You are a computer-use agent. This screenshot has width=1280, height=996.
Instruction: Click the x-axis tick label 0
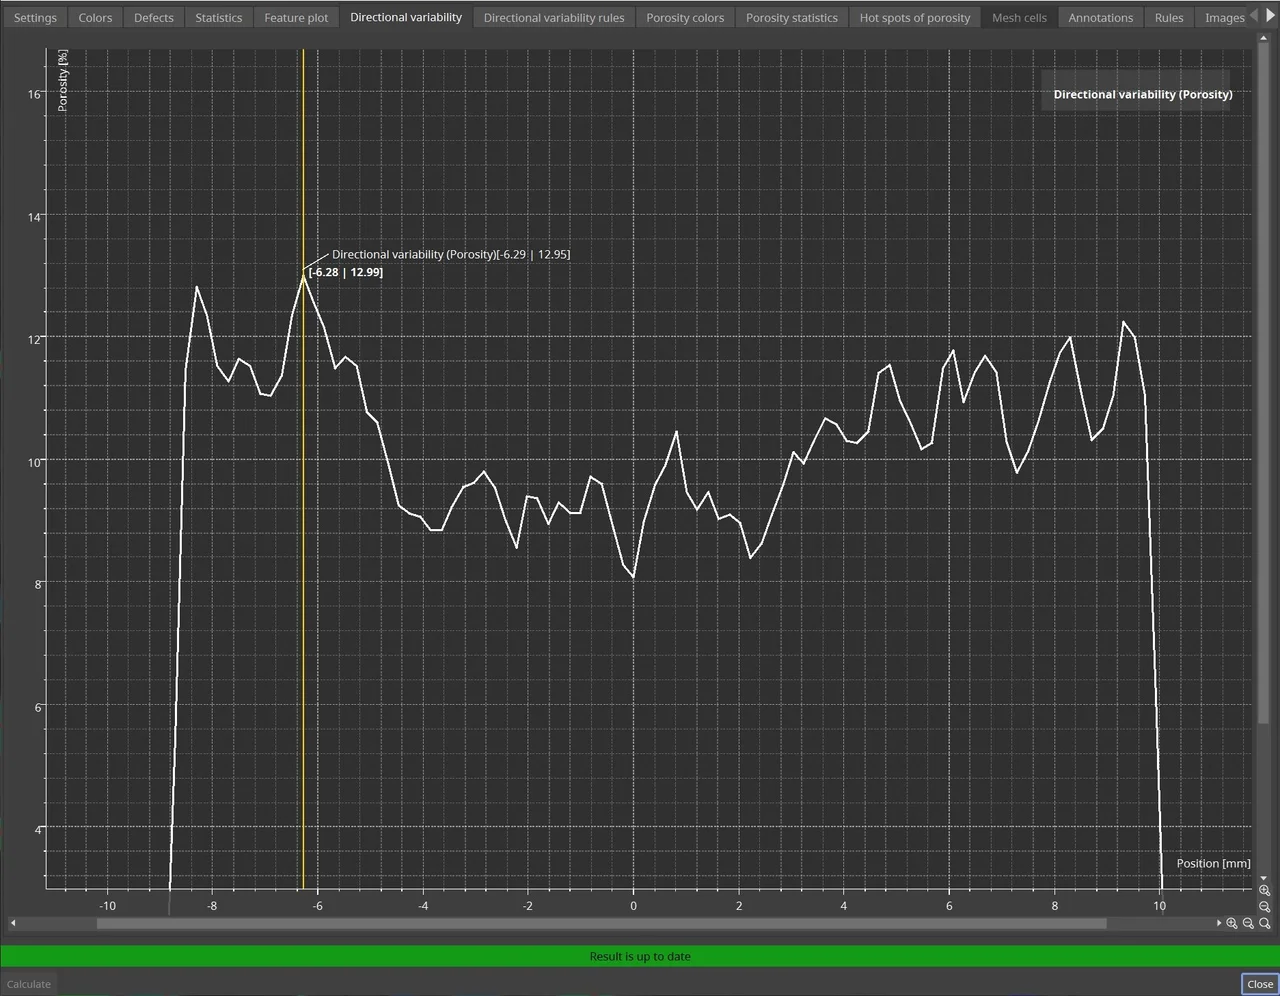[633, 906]
